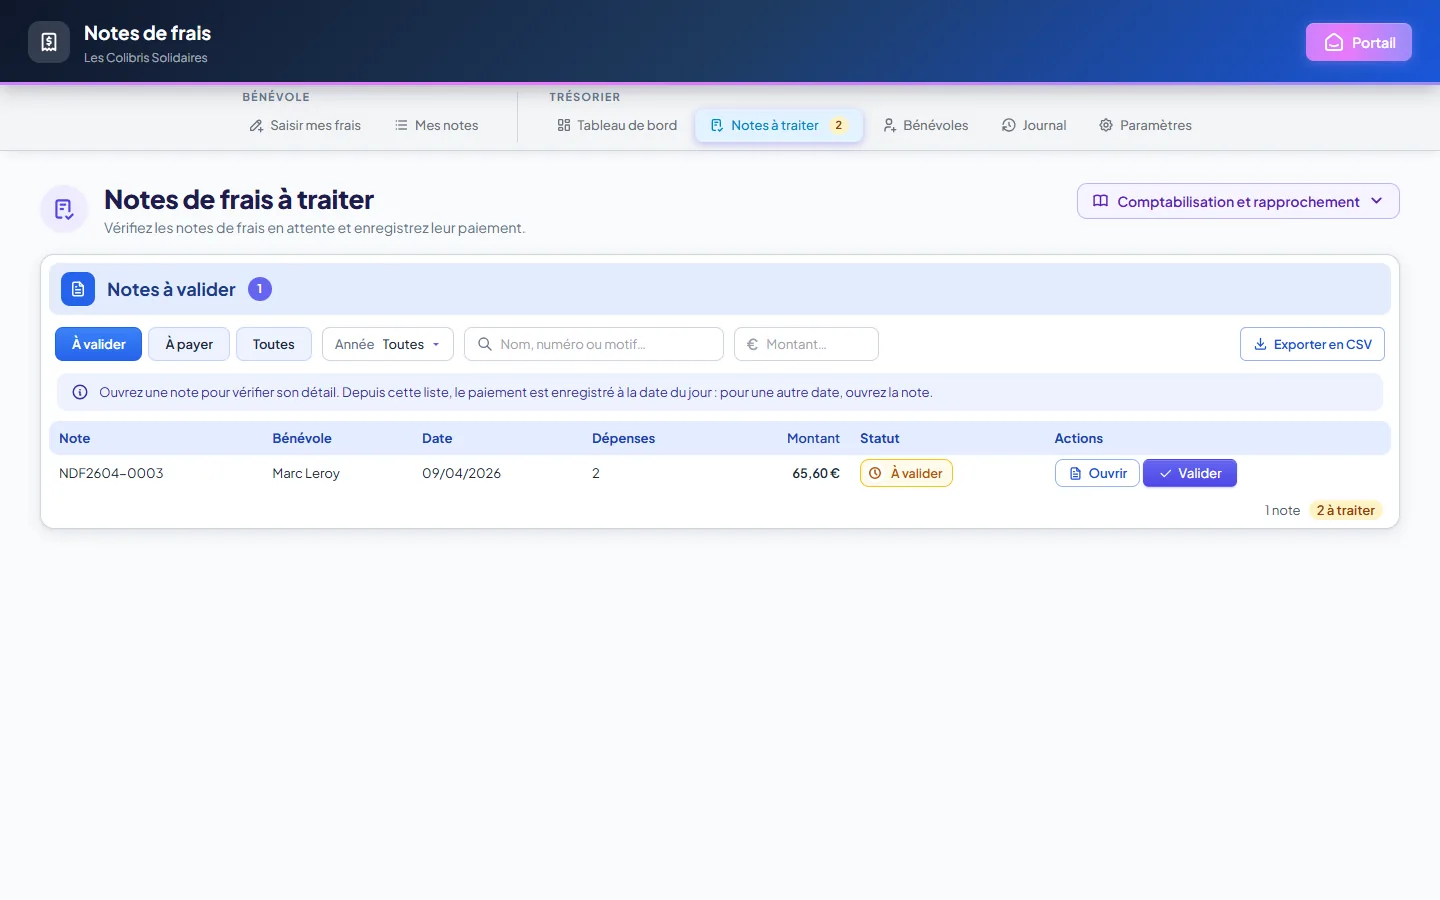The height and width of the screenshot is (900, 1440).
Task: Open the Bénévoles section
Action: 926,125
